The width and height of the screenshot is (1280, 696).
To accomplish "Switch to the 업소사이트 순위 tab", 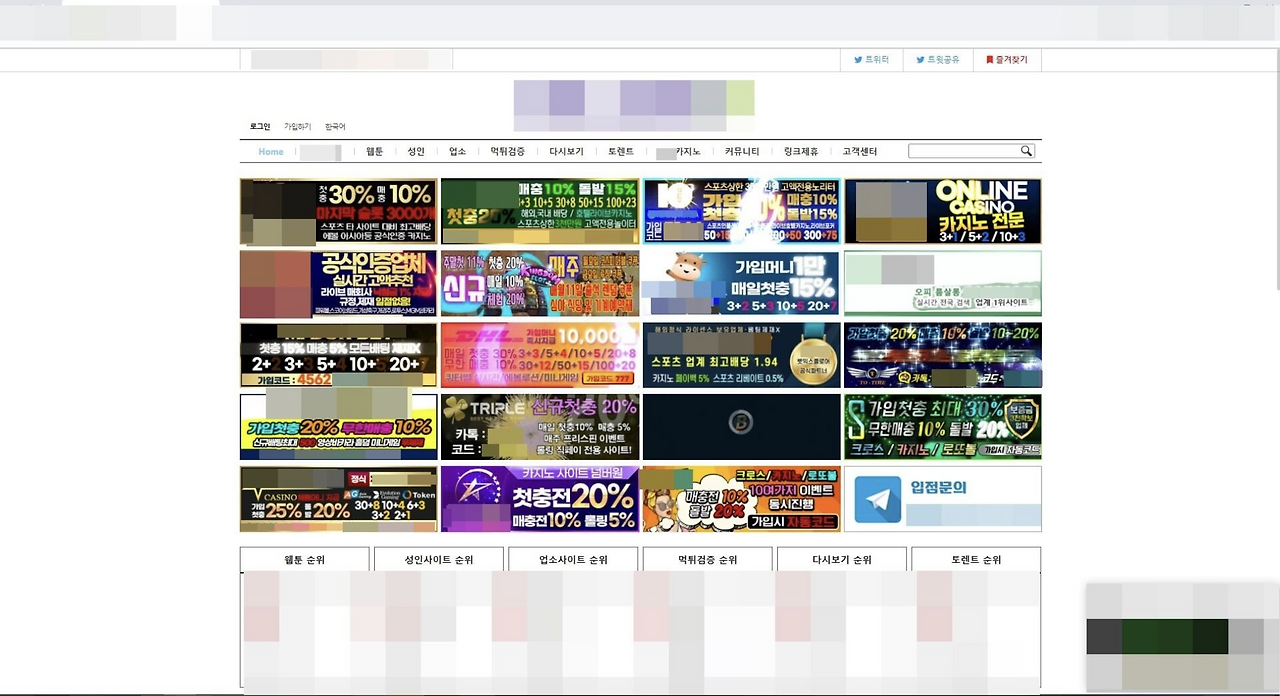I will [573, 560].
